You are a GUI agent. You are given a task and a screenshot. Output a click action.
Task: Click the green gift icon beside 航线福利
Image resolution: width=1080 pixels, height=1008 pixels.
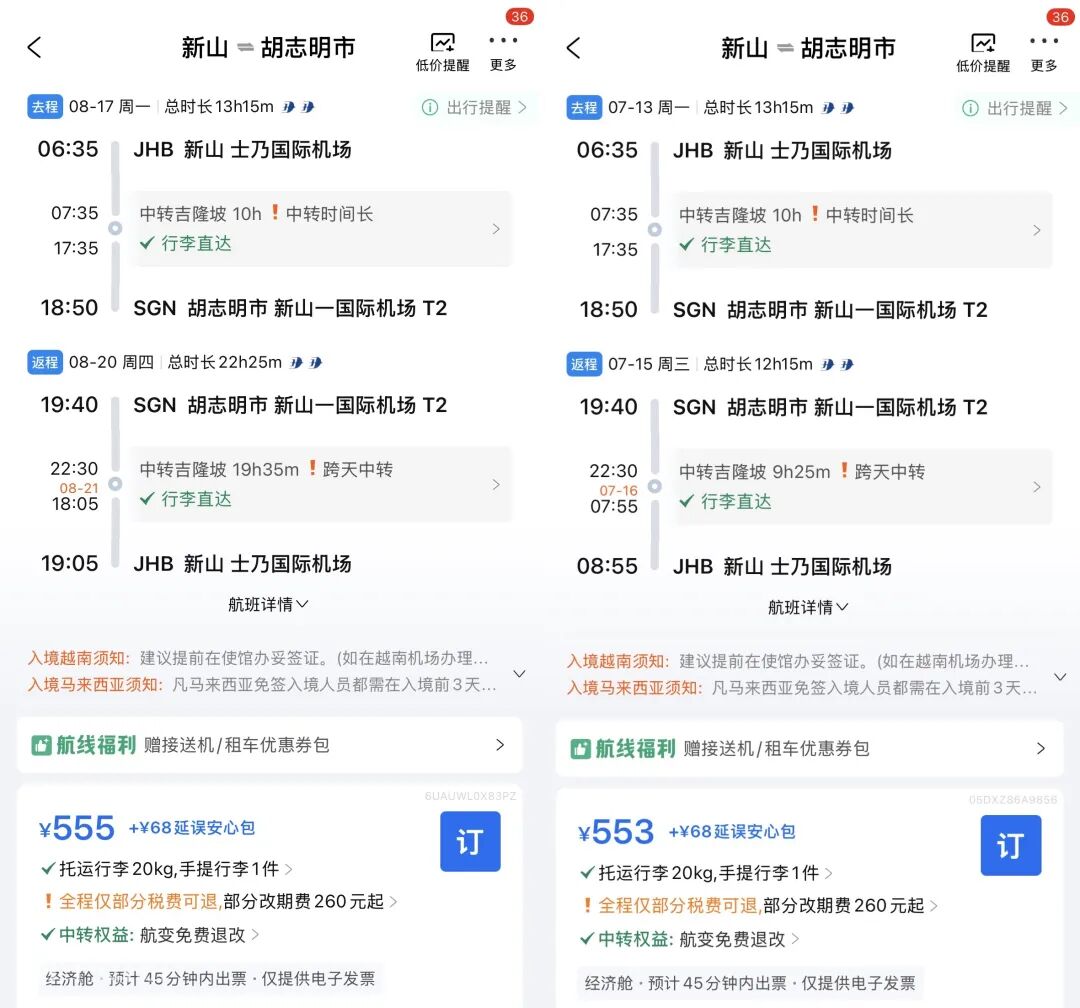pyautogui.click(x=40, y=745)
